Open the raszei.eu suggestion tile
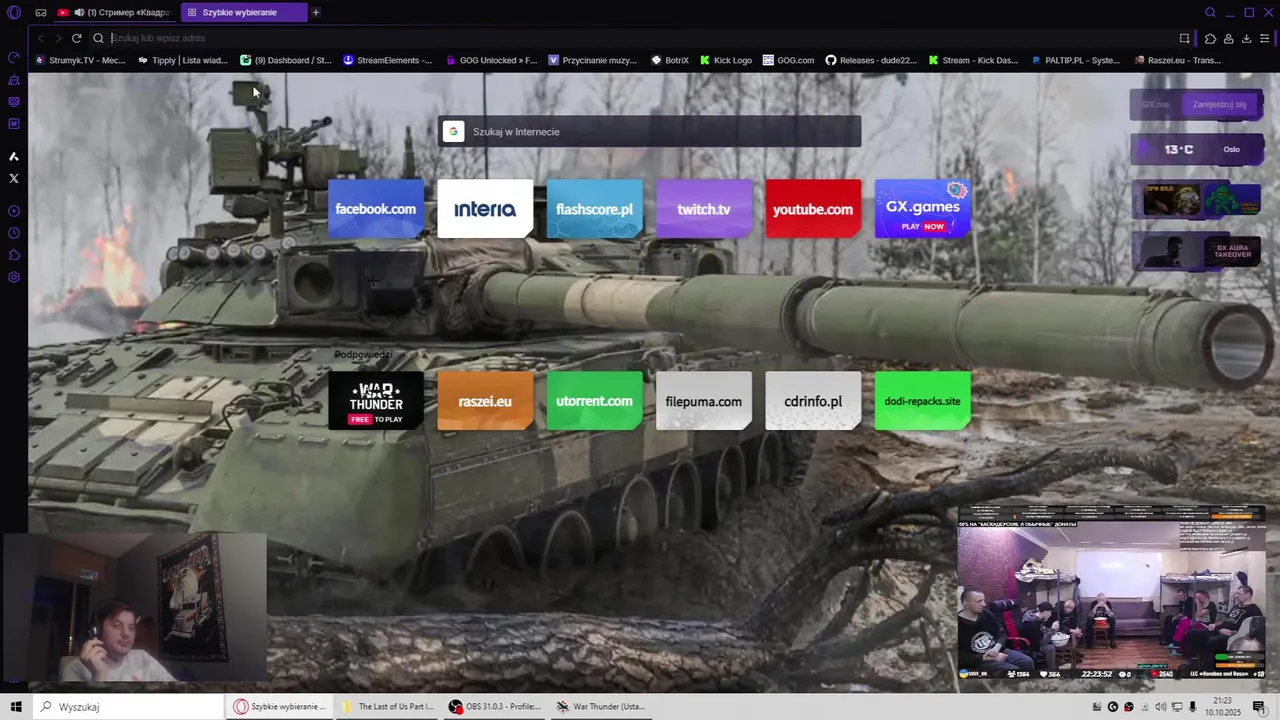Viewport: 1280px width, 720px height. point(485,401)
